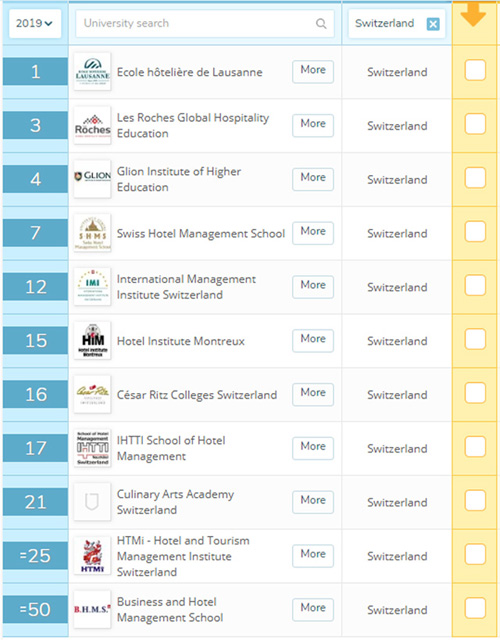This screenshot has width=500, height=640.
Task: Check the box for César Ritz Colleges Switzerland
Action: tap(475, 393)
